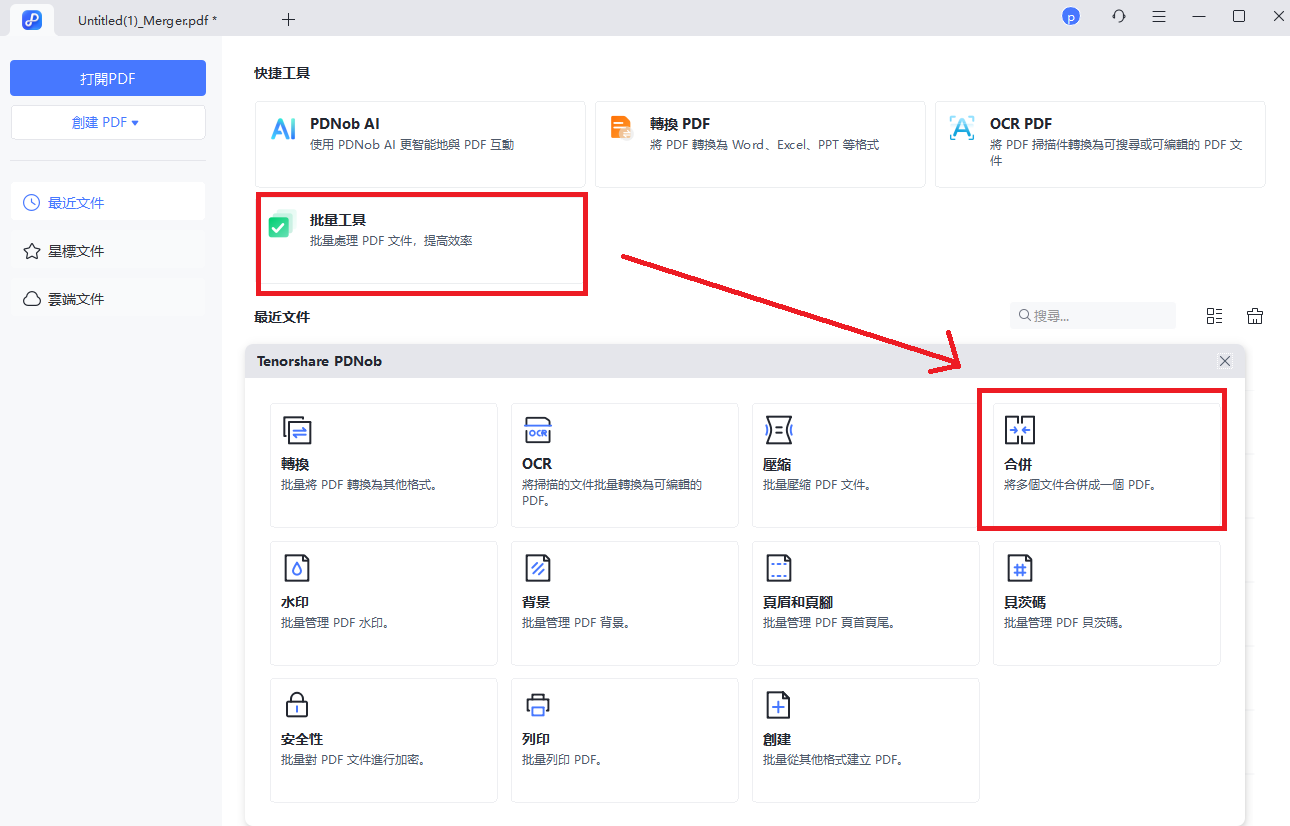Select the batch Print (列印) tool
The height and width of the screenshot is (826, 1290).
point(624,740)
